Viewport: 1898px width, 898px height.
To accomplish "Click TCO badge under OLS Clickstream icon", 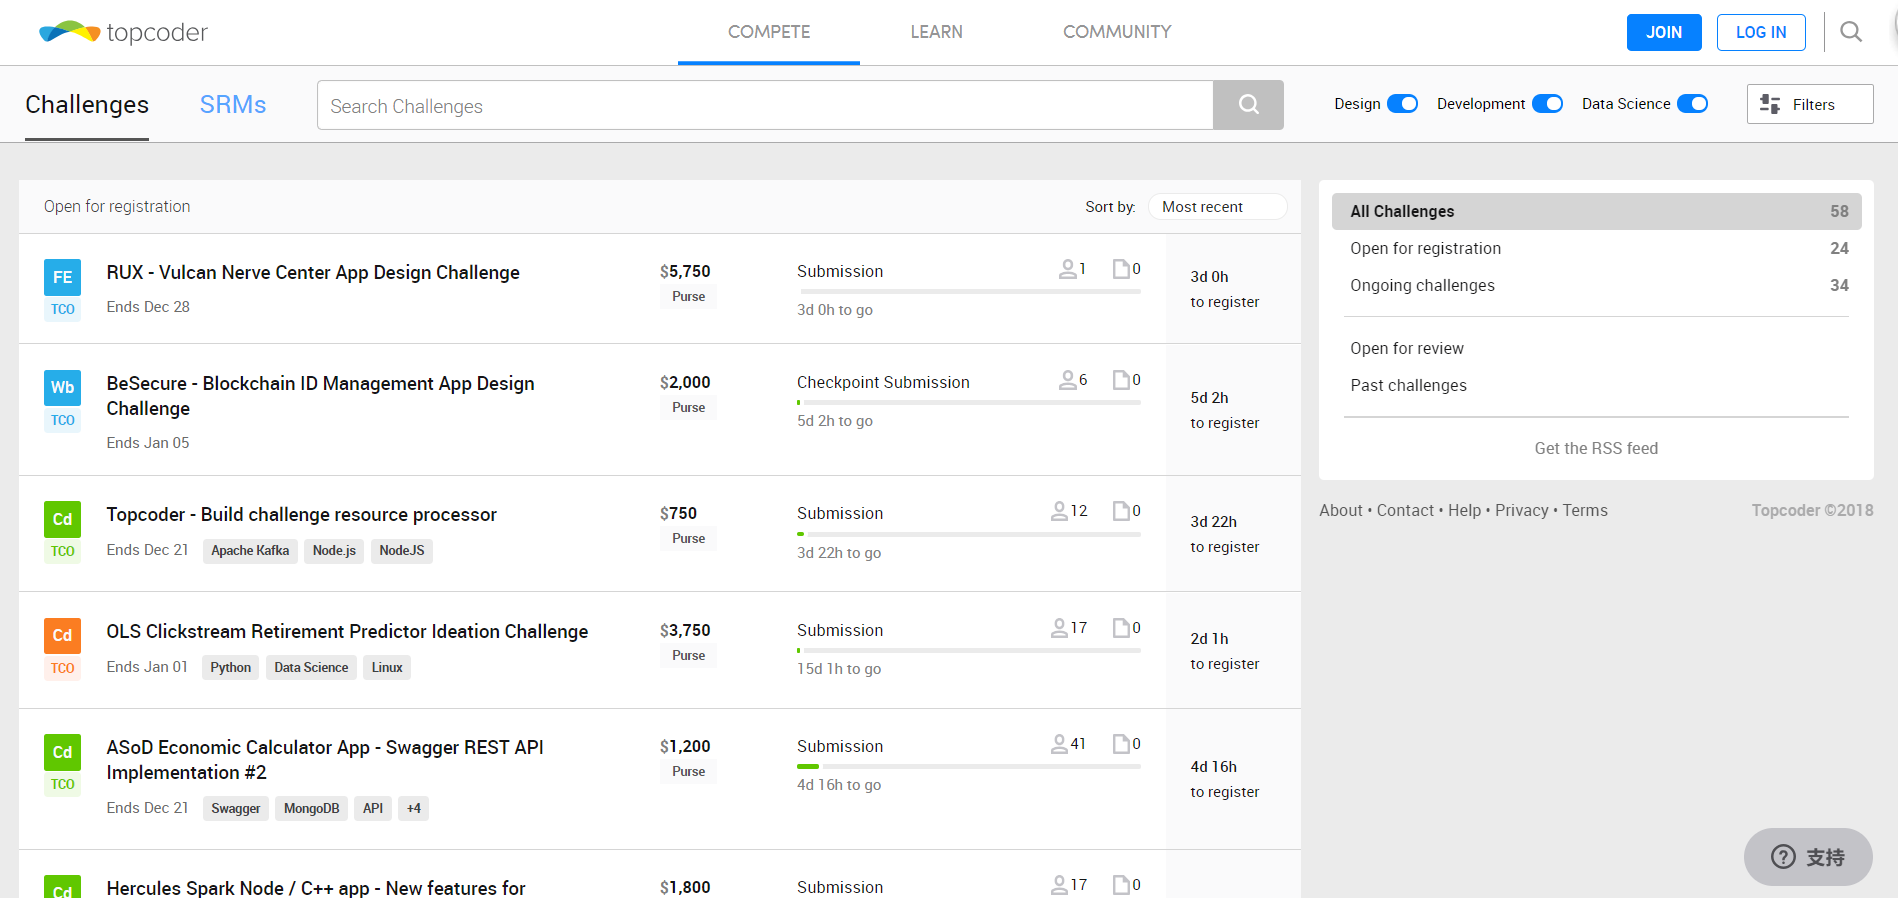I will click(62, 668).
